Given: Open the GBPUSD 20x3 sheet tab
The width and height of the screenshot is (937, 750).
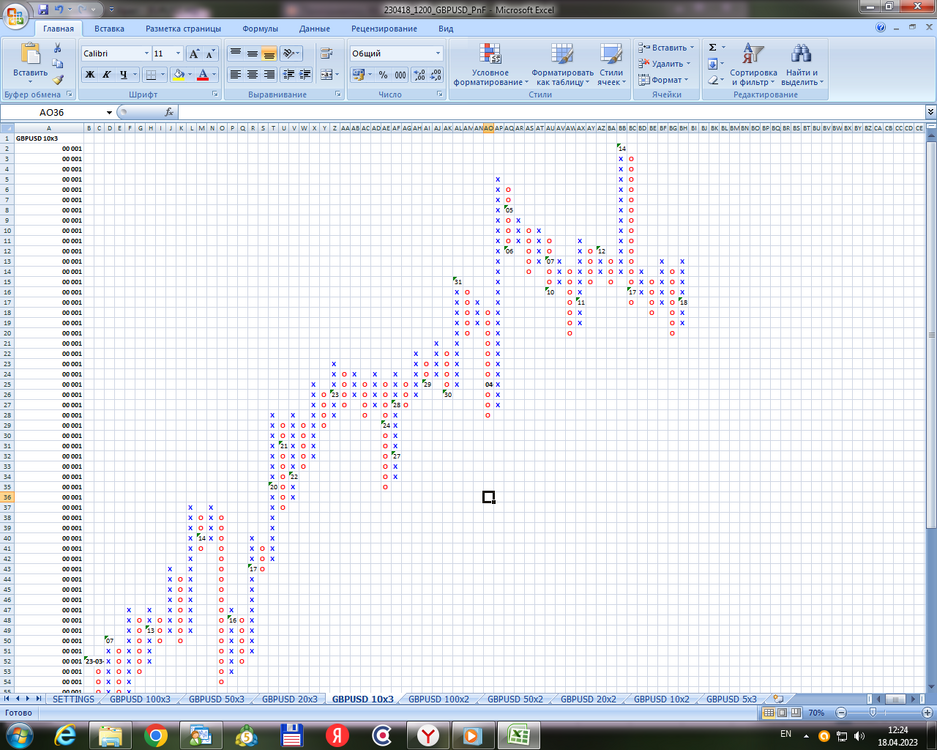Looking at the screenshot, I should tap(289, 699).
